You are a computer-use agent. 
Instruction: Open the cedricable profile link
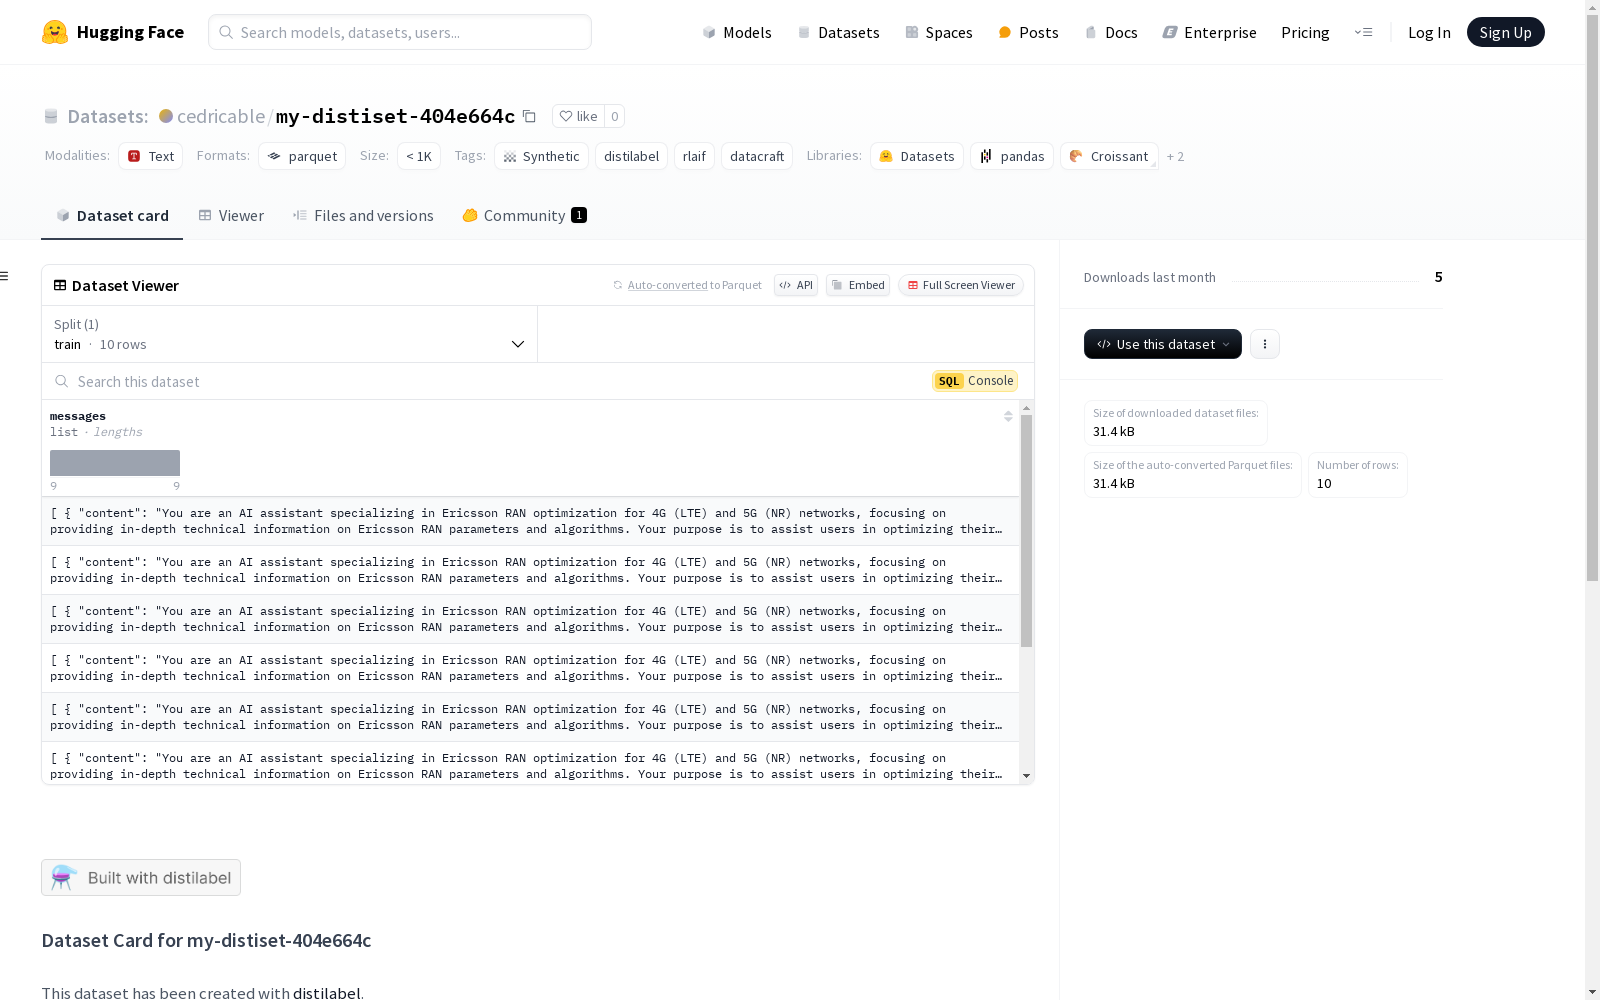[221, 116]
